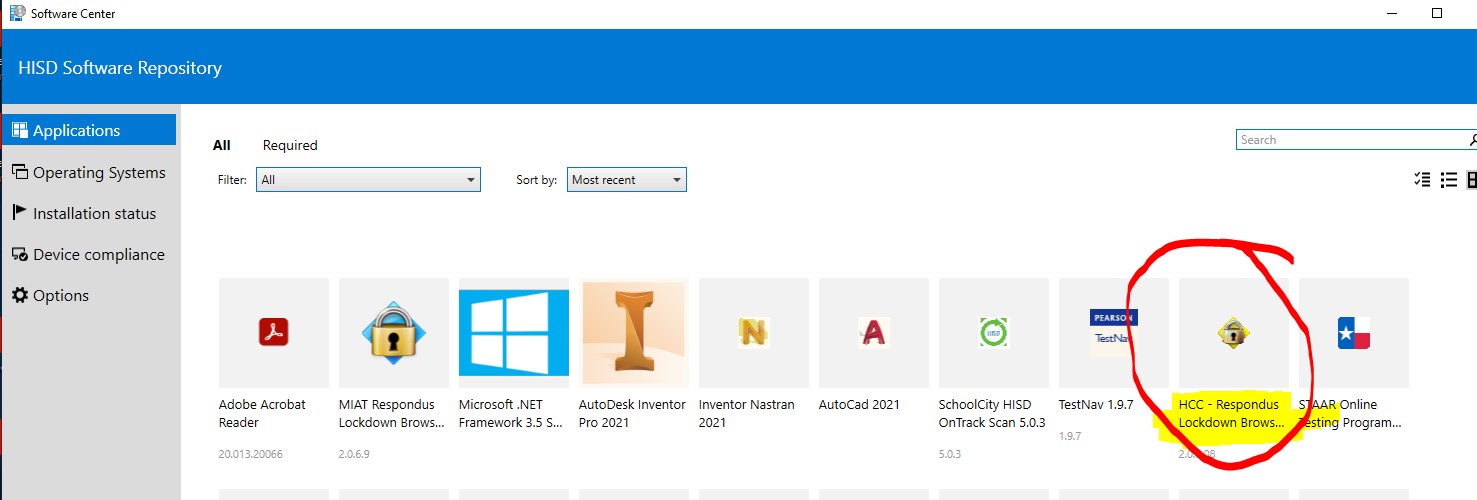1477x500 pixels.
Task: Click version 5.0.3 under SchoolCity
Action: tap(950, 454)
